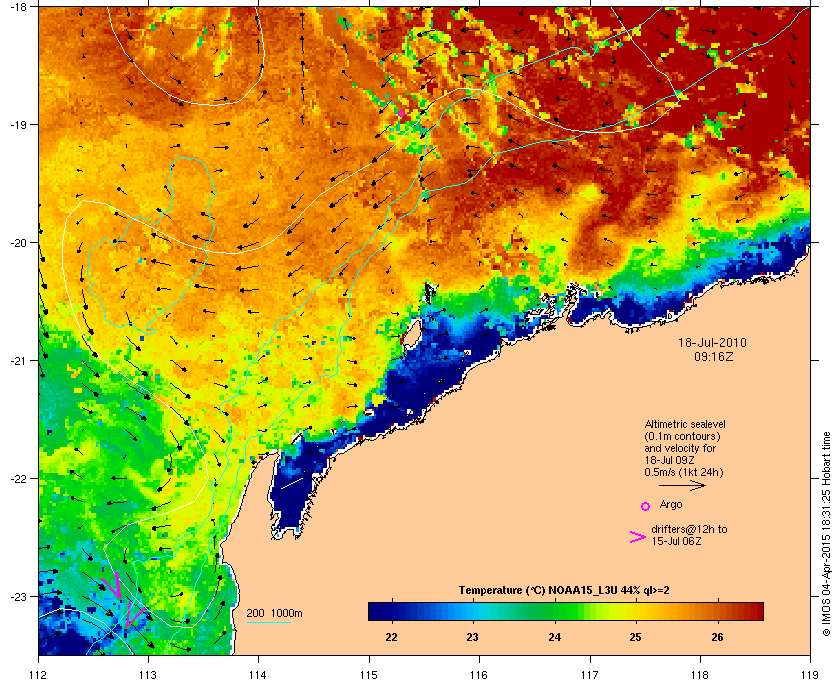Click the colorbar tick label 22
Screen dimensions: 840x680
click(x=392, y=637)
